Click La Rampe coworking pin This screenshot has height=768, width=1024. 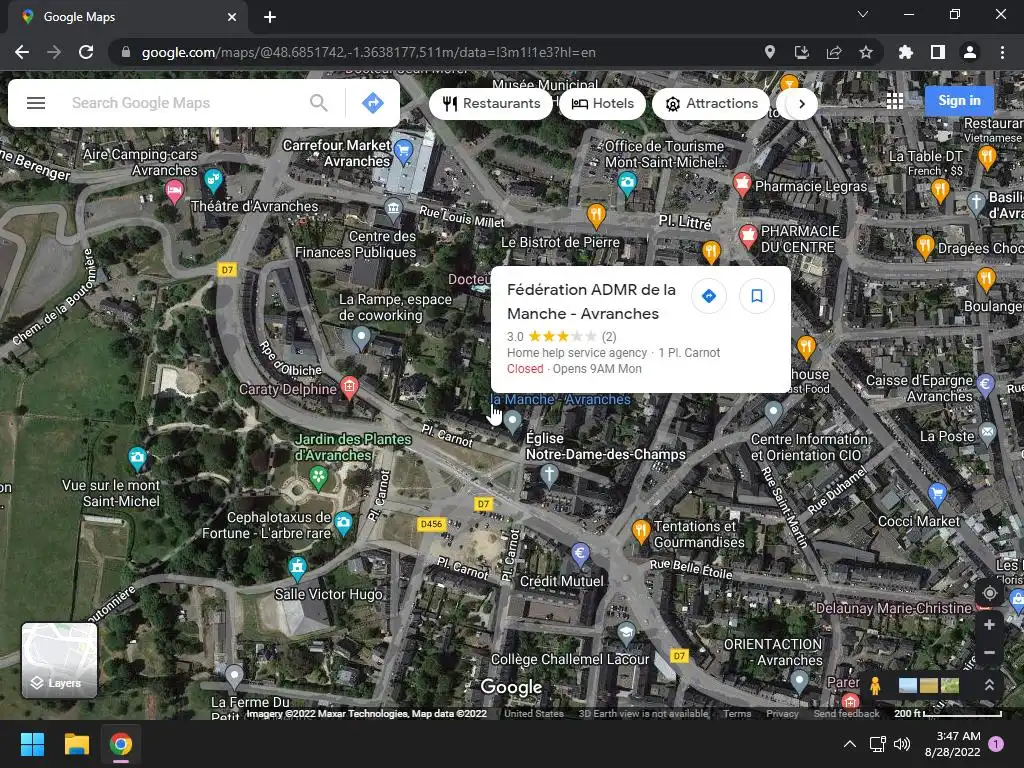pyautogui.click(x=361, y=338)
